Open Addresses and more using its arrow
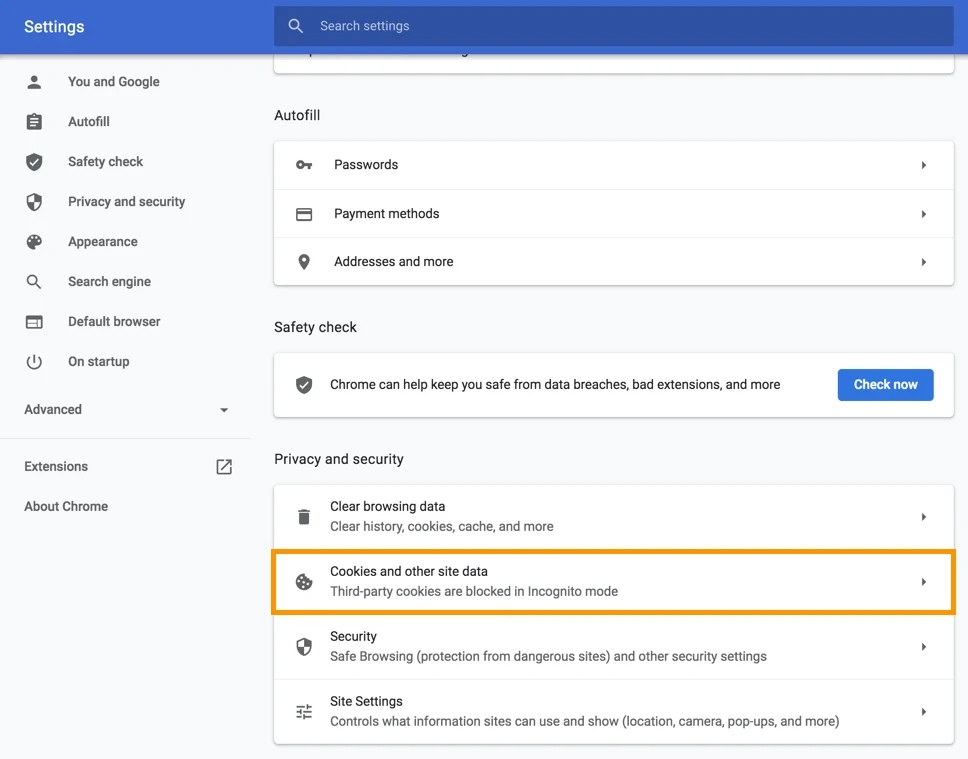The height and width of the screenshot is (759, 968). point(924,262)
